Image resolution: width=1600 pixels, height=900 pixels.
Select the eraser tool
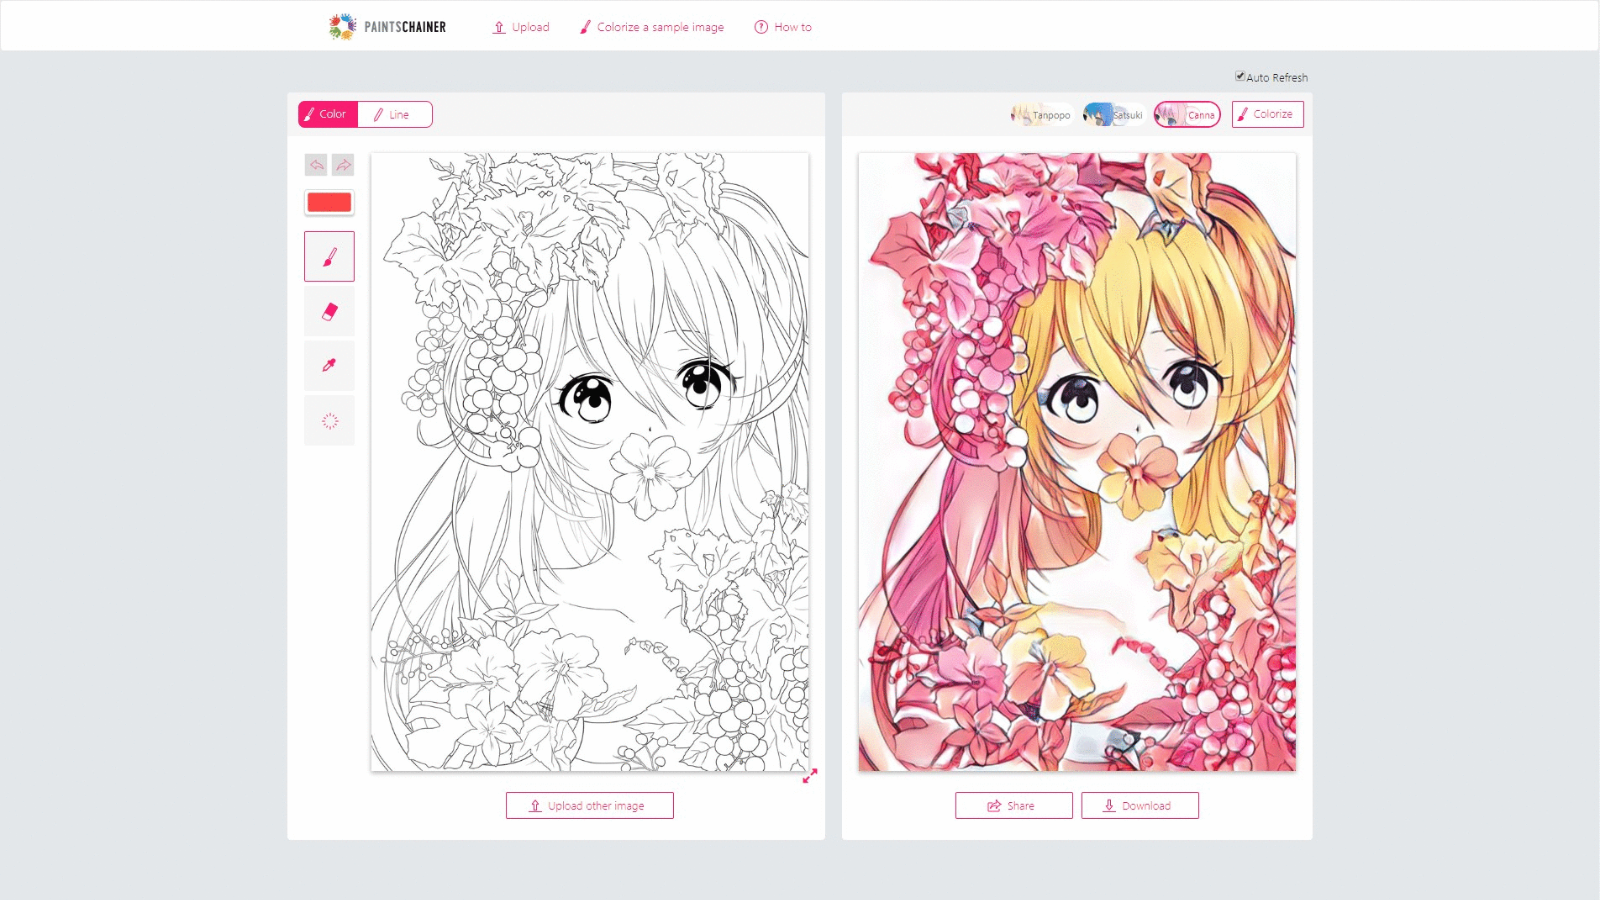click(x=329, y=312)
